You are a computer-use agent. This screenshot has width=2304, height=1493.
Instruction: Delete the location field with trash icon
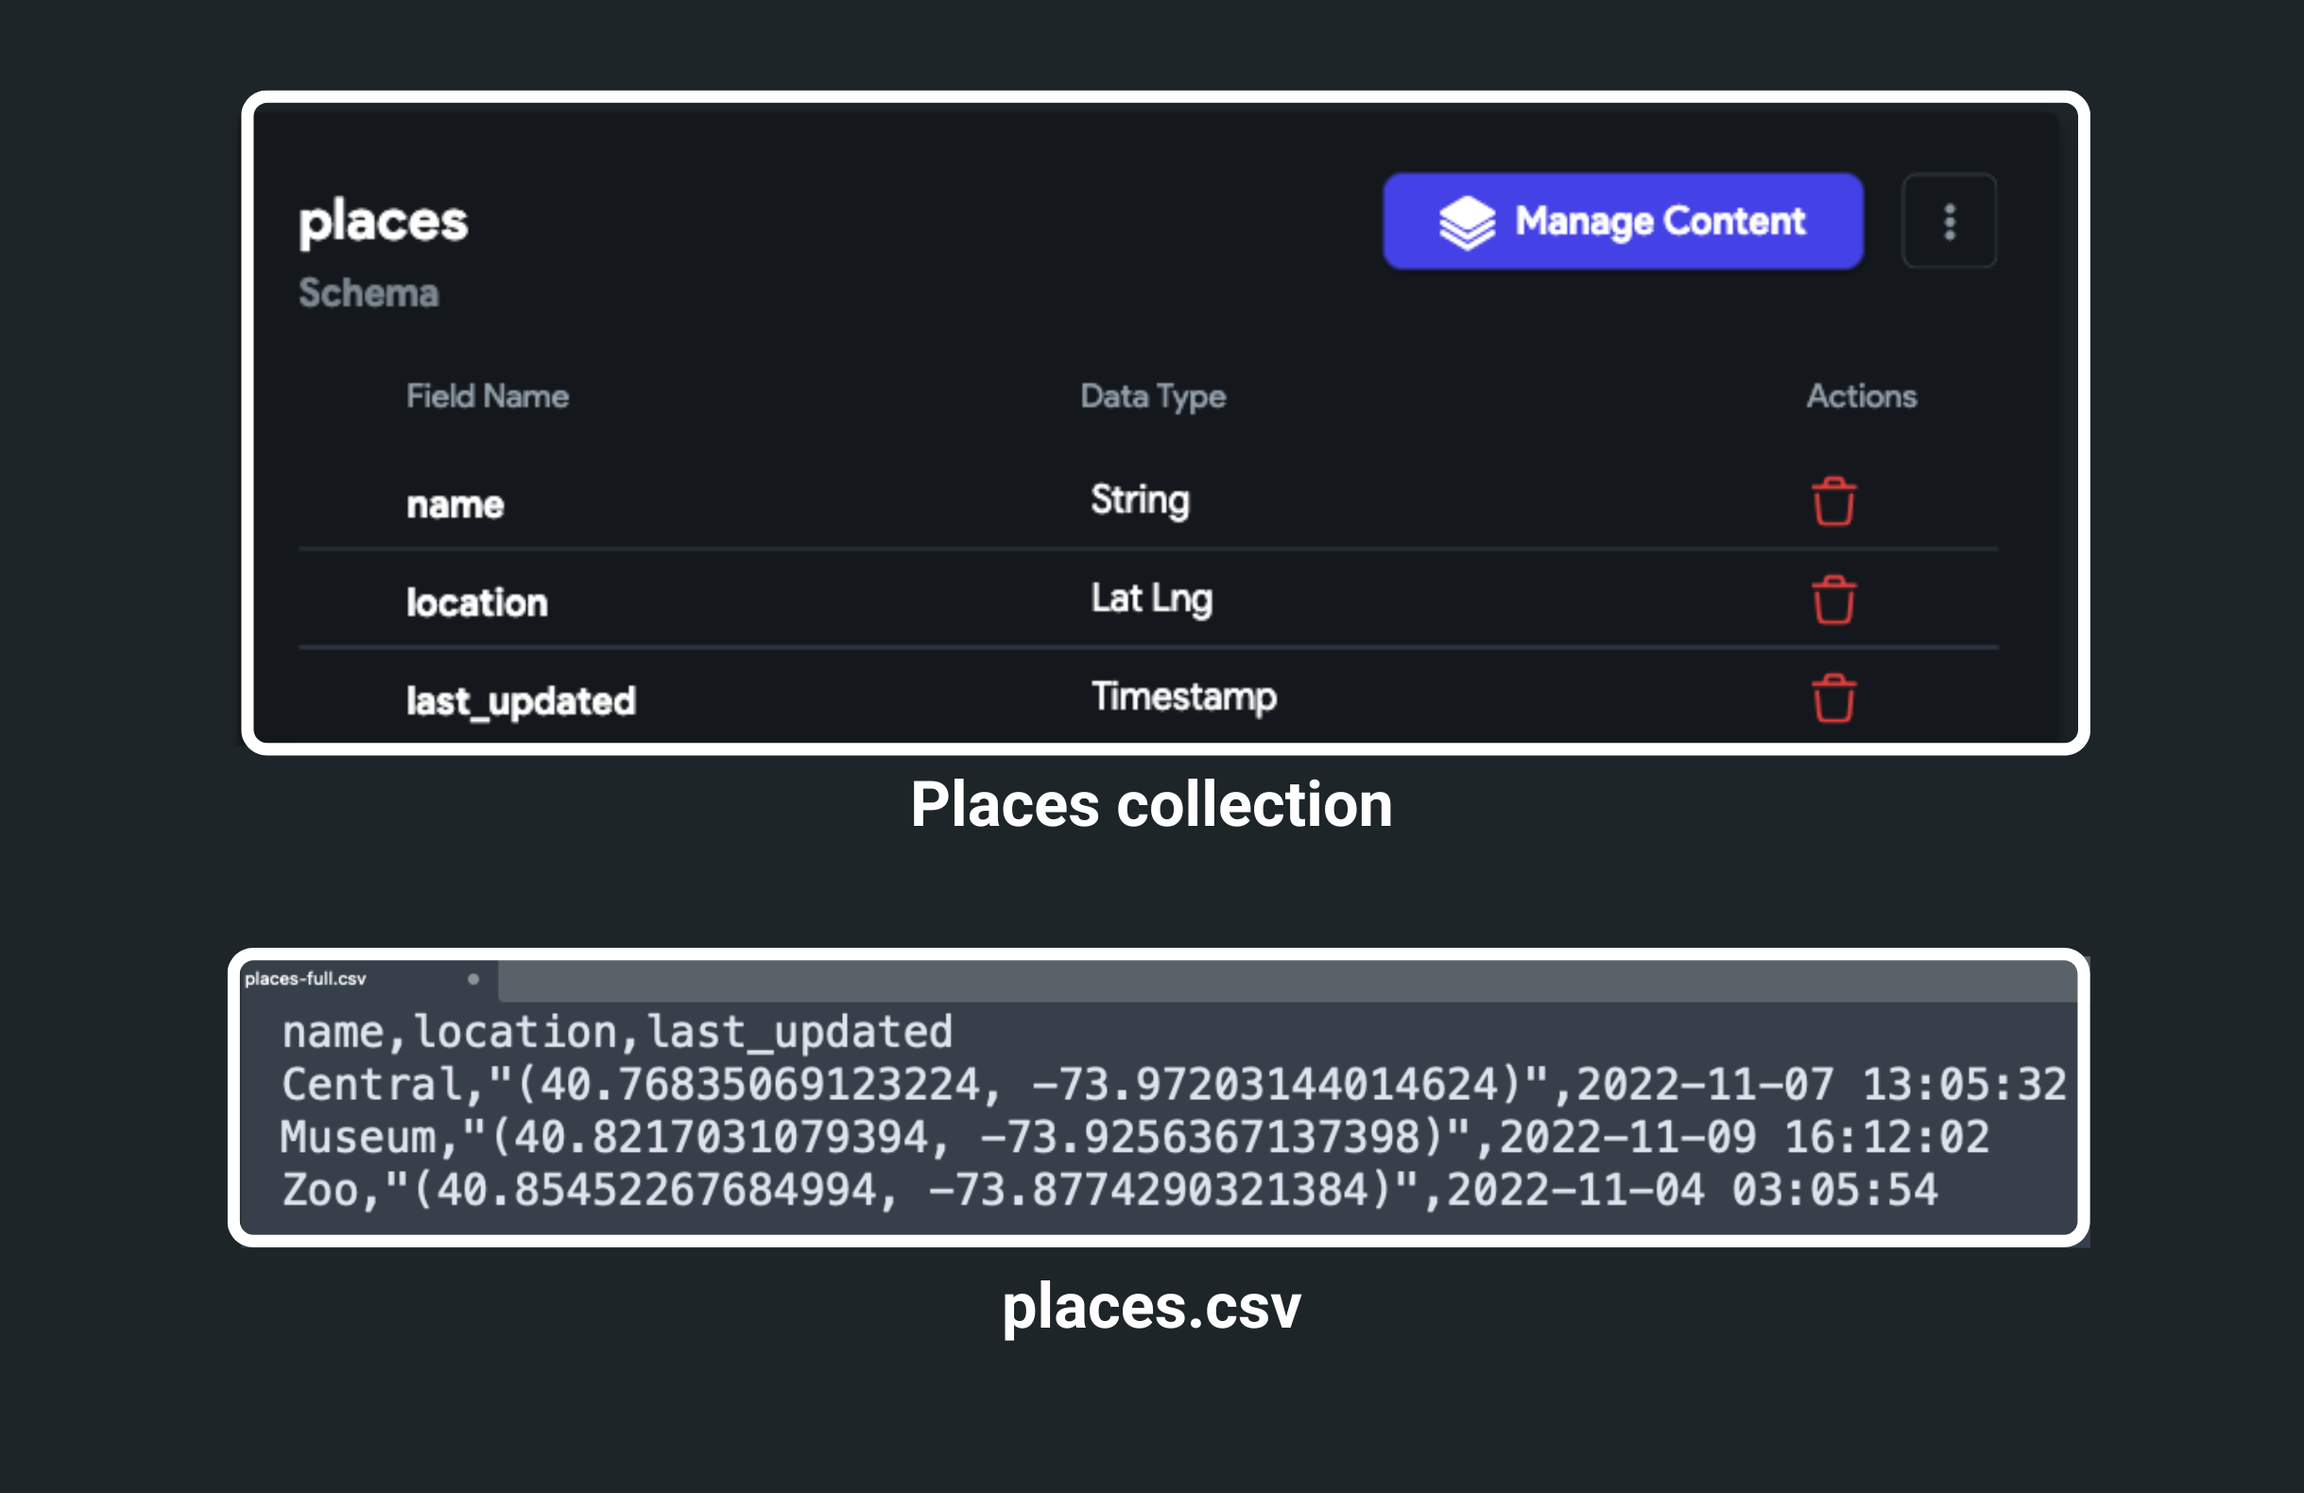[1833, 599]
